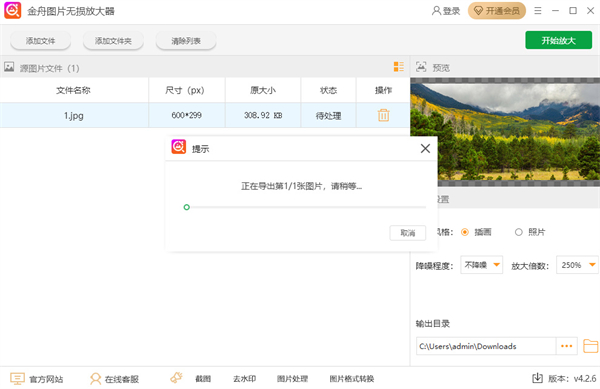This screenshot has height=389, width=600.
Task: Click the 文件名称 column header
Action: [x=74, y=90]
